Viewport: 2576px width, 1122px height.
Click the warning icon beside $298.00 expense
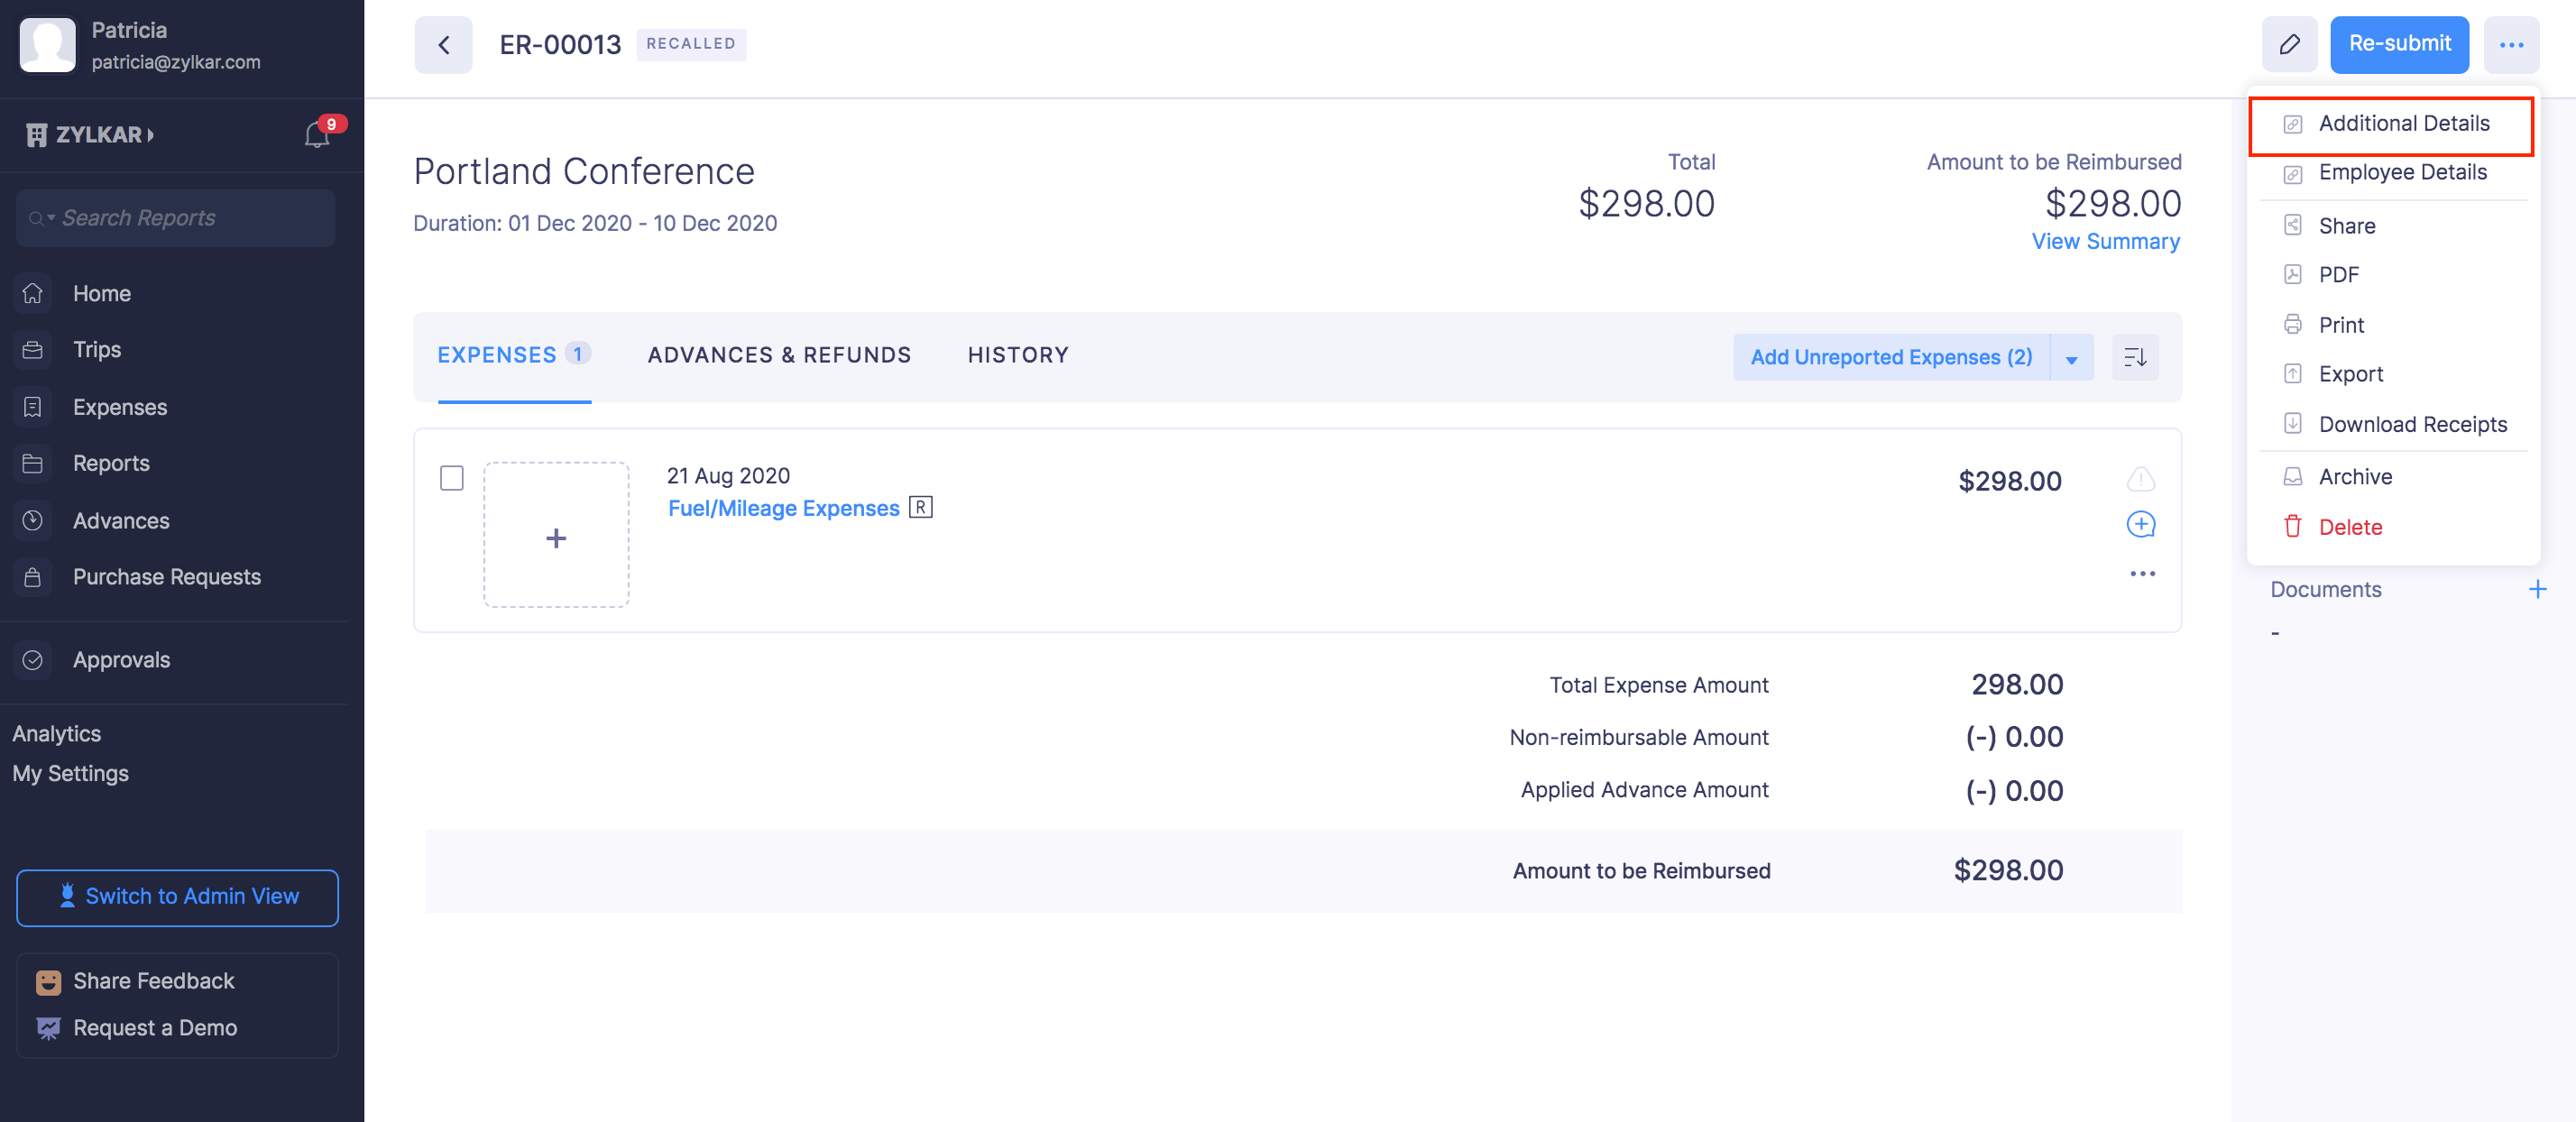2140,480
